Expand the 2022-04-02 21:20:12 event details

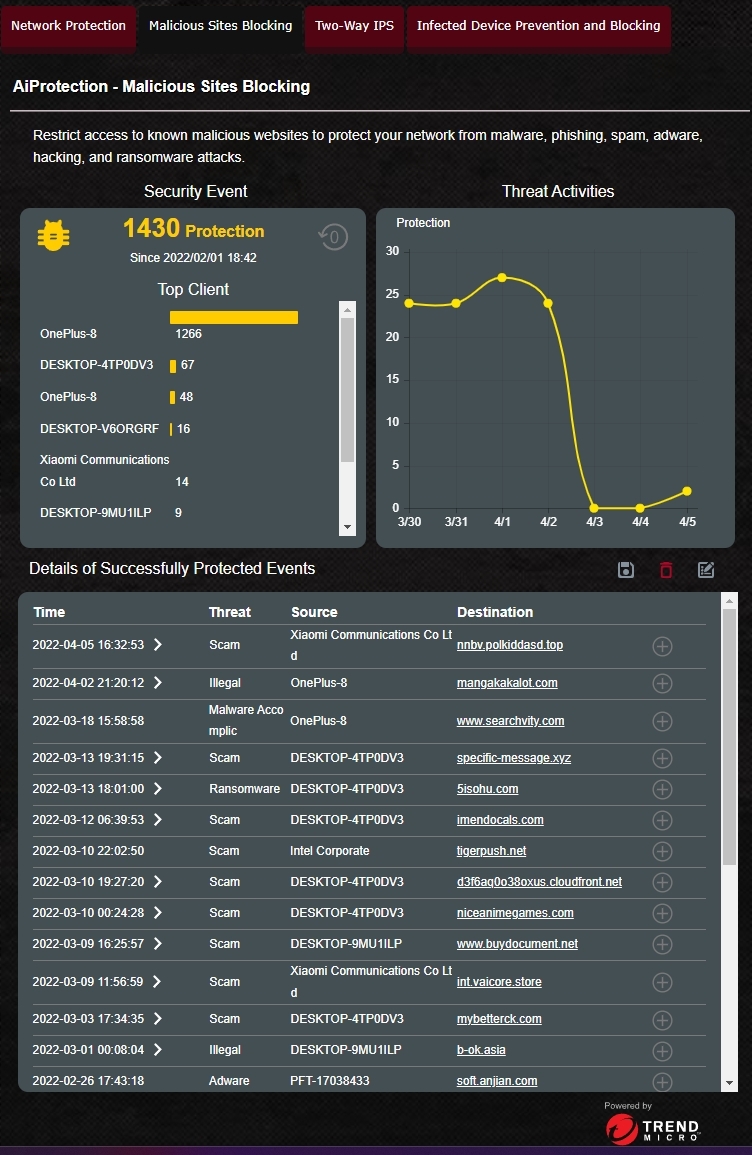[x=158, y=683]
